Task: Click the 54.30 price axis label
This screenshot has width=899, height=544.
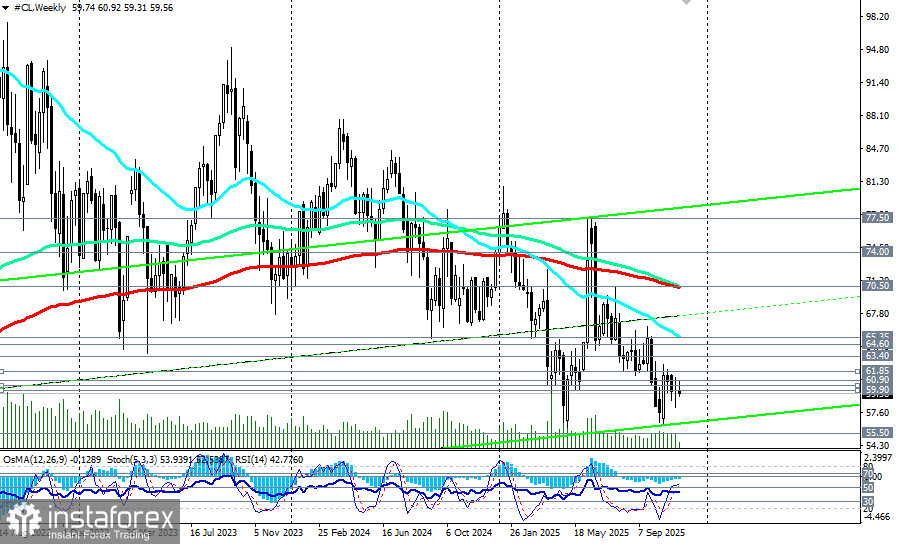Action: tap(877, 446)
